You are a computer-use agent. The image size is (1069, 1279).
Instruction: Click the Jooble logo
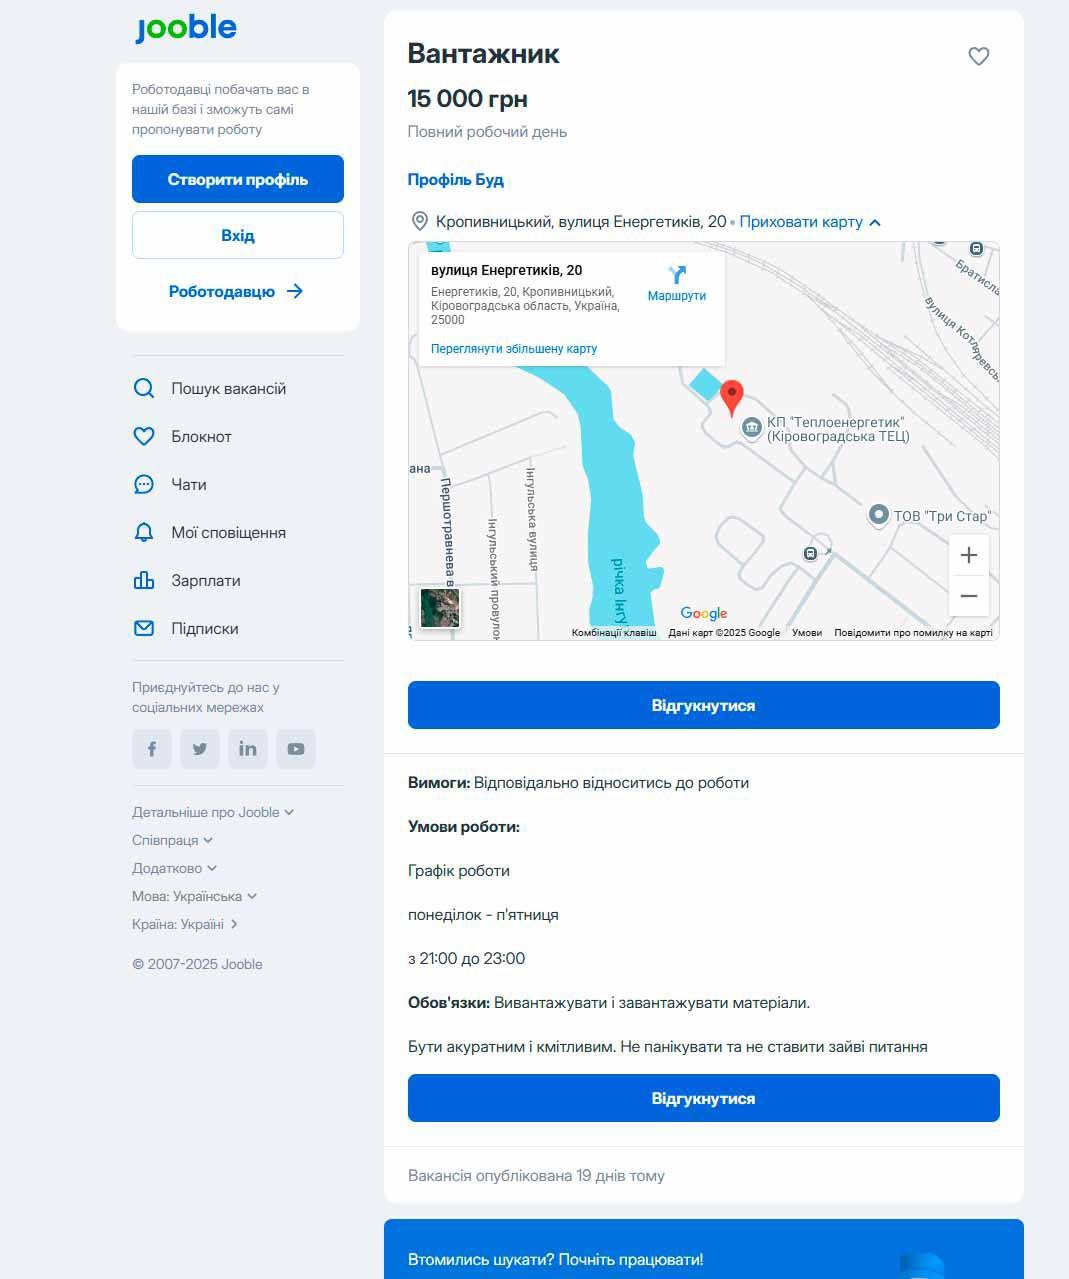point(186,28)
